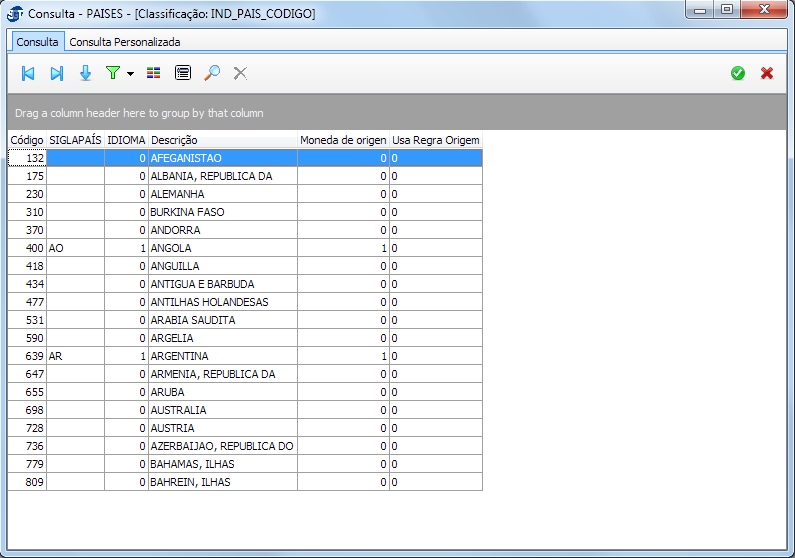Confirm selection with green check icon
The height and width of the screenshot is (558, 795).
click(738, 73)
